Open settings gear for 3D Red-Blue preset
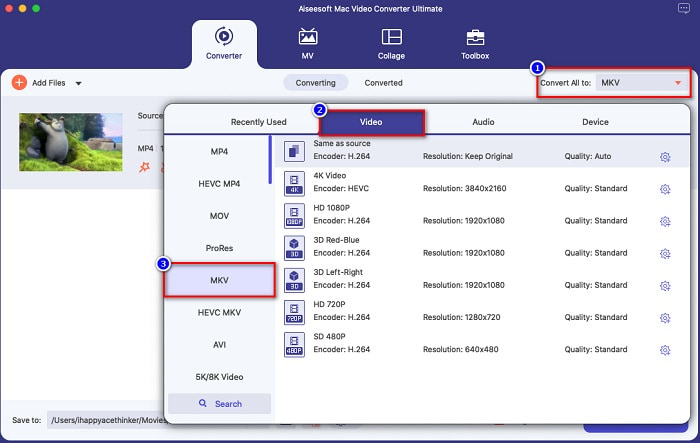Viewport: 700px width, 443px height. [x=665, y=254]
